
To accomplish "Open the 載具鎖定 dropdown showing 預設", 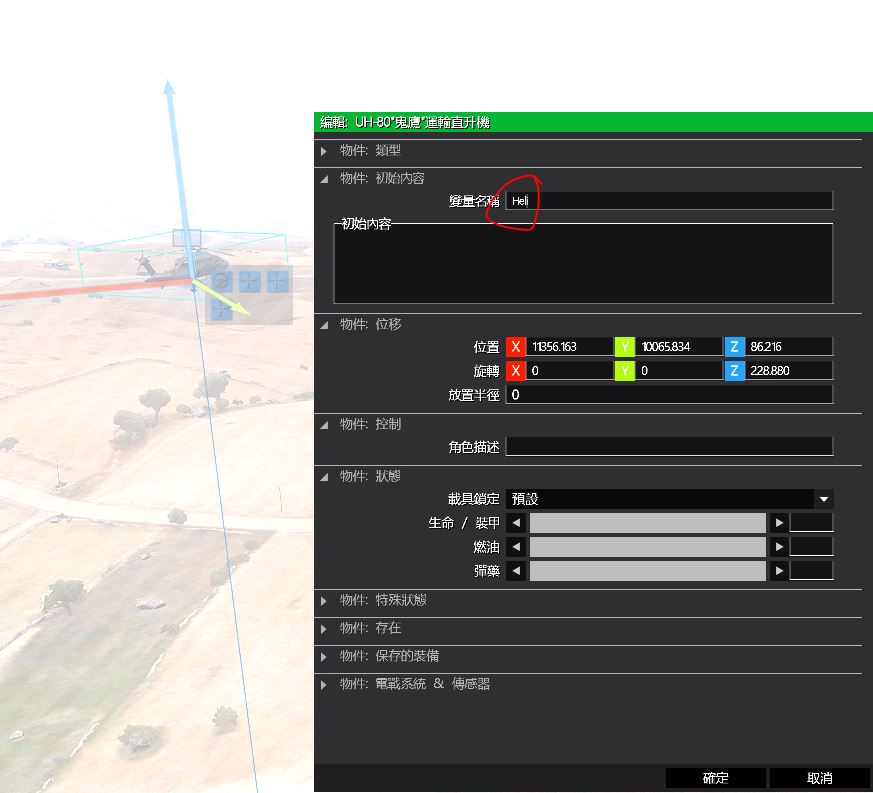I will (x=669, y=499).
